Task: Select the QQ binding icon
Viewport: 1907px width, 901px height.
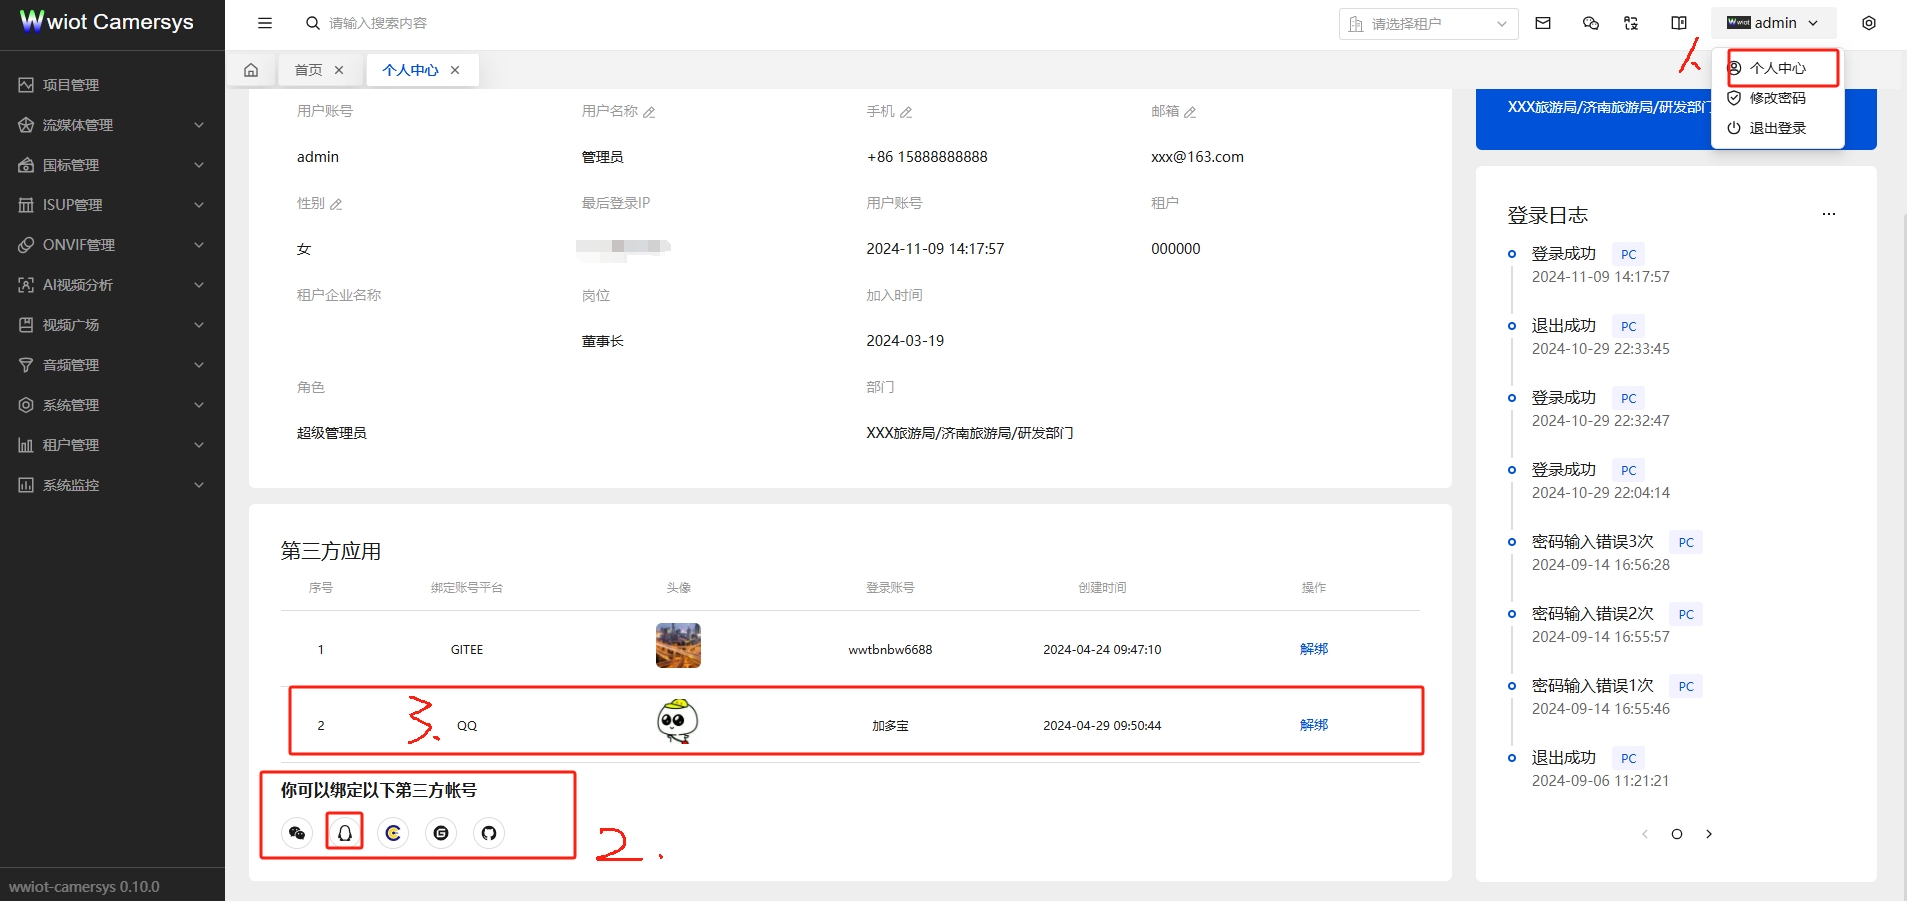Action: coord(344,832)
